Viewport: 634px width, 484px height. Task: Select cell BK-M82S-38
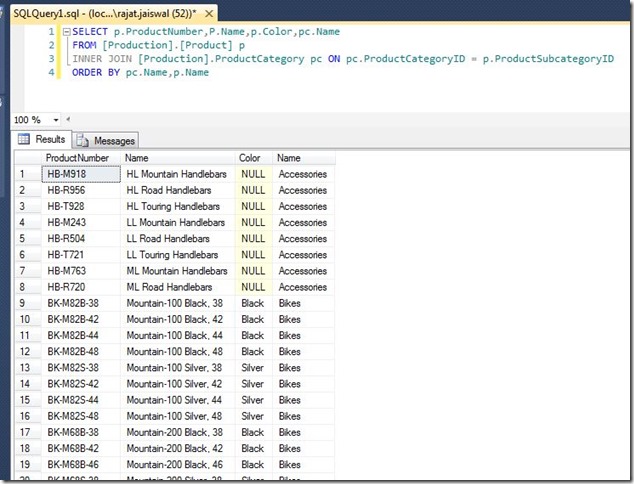coord(81,368)
